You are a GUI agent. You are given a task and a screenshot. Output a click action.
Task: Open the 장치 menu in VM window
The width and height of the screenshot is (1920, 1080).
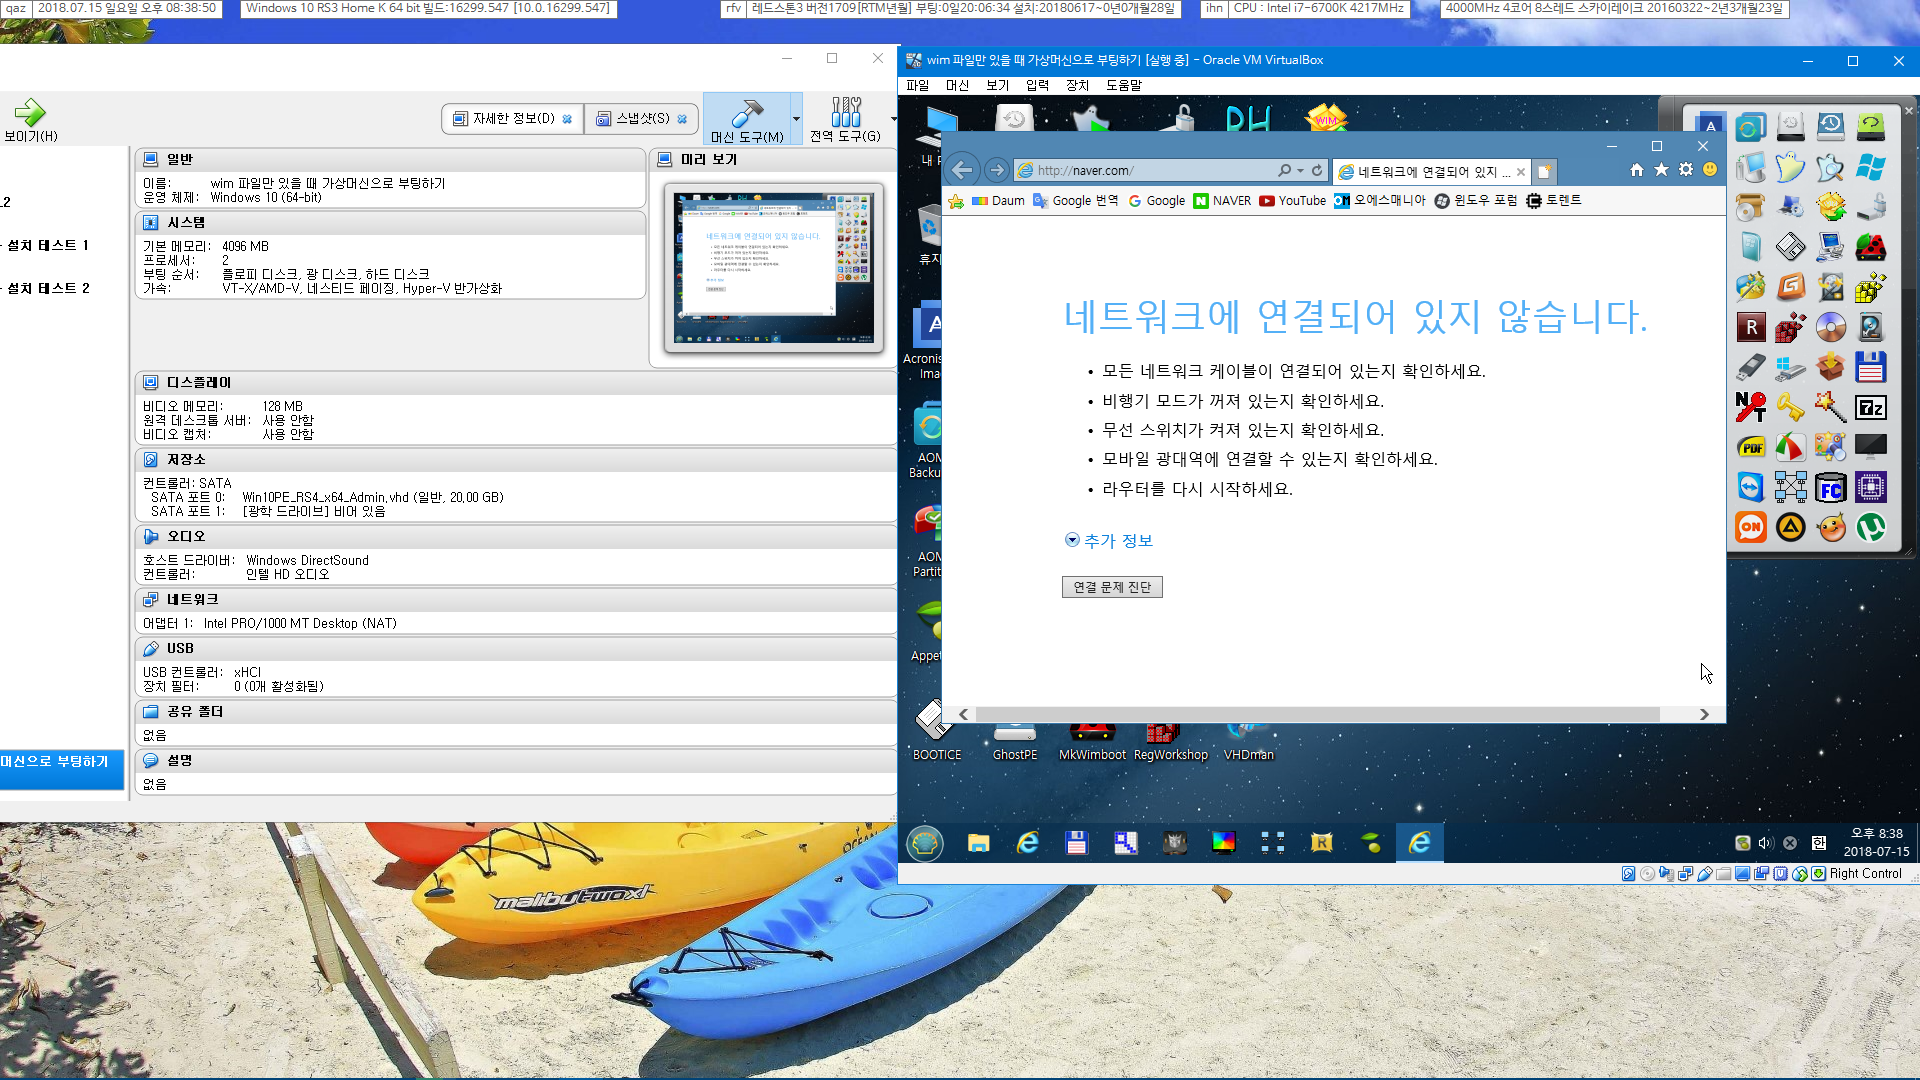tap(1078, 86)
